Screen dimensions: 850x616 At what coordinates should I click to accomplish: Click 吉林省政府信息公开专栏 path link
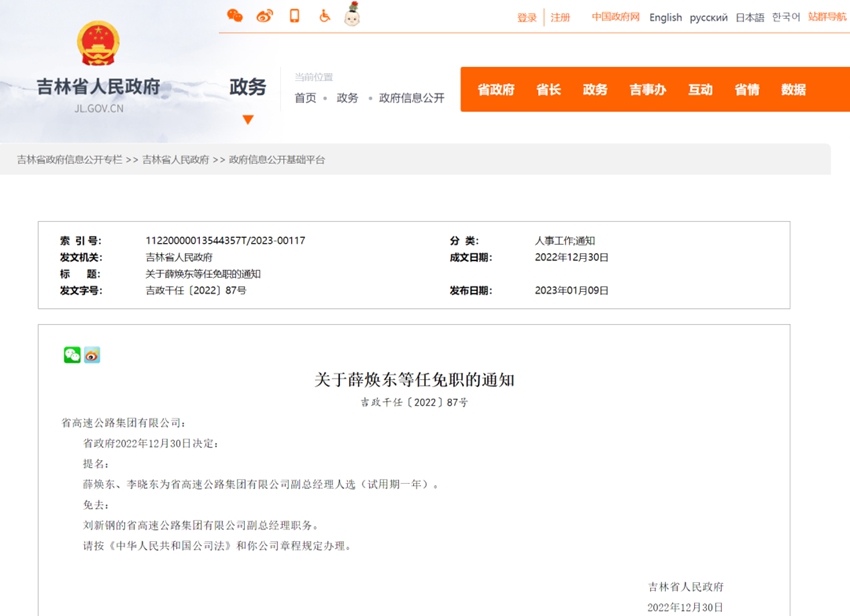pyautogui.click(x=69, y=160)
